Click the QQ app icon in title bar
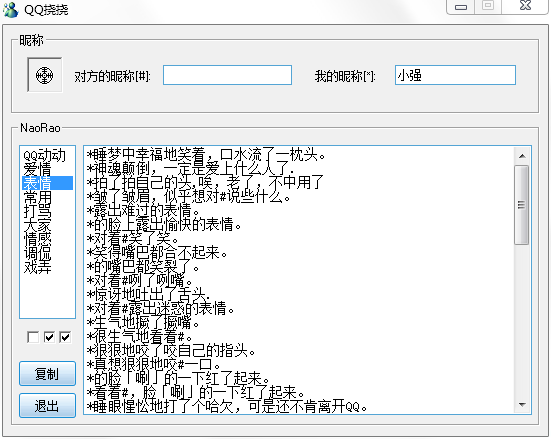This screenshot has width=551, height=439. point(10,9)
